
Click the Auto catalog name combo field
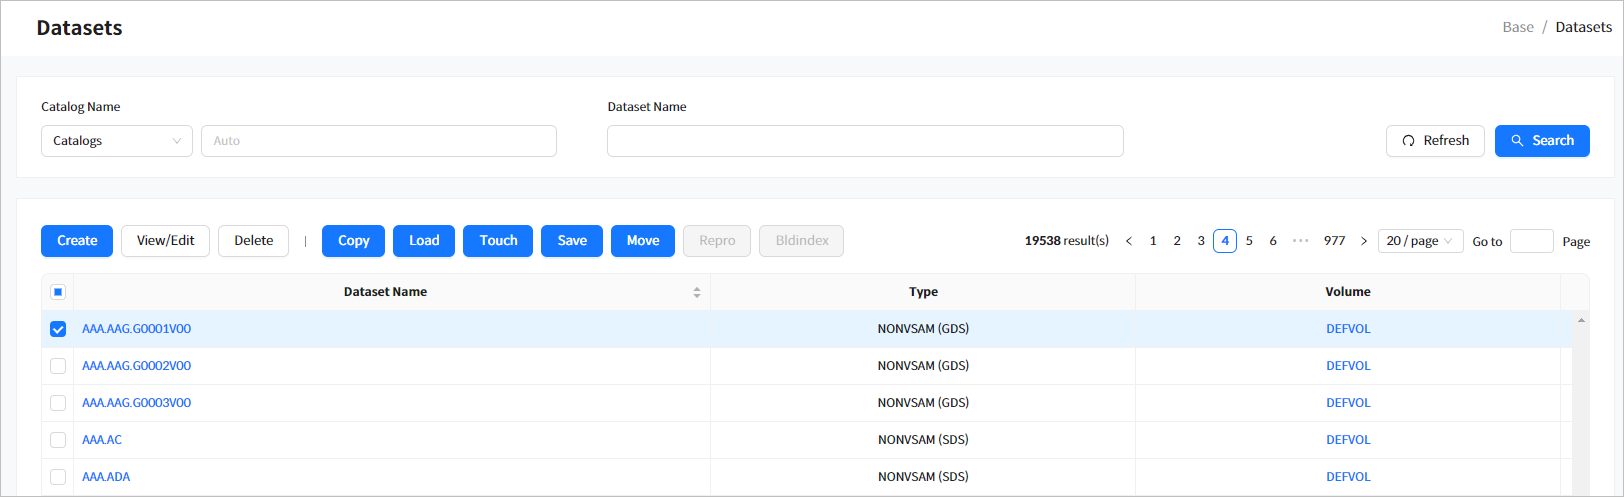pos(378,141)
